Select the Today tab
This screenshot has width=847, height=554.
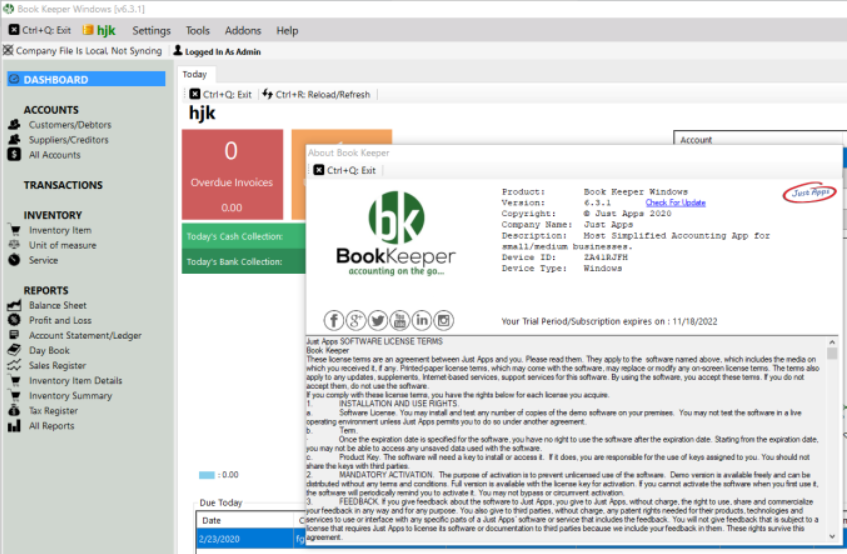194,75
